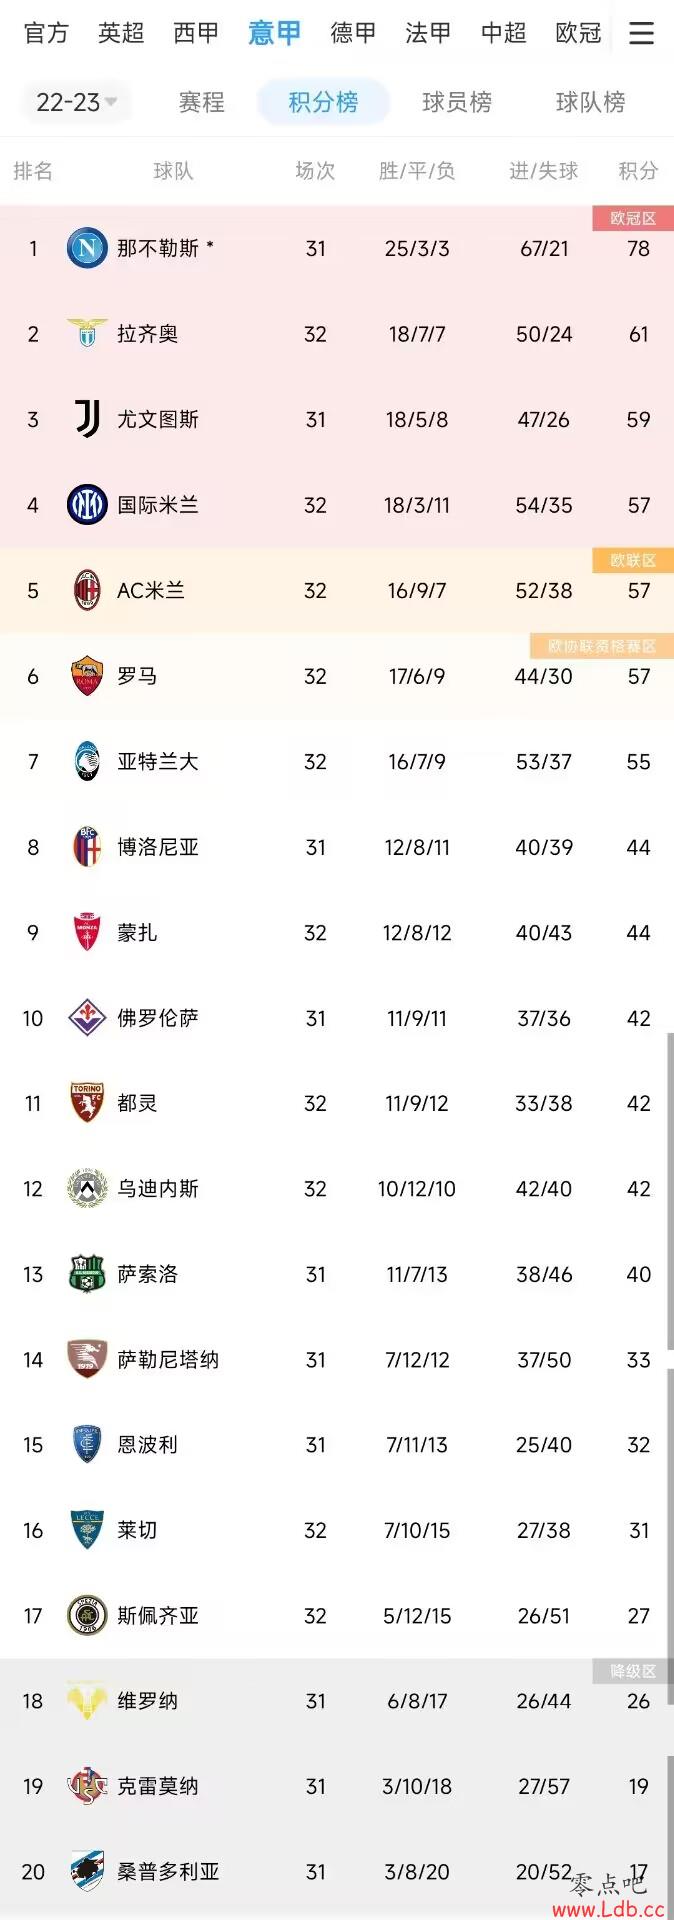The image size is (674, 1920).
Task: Switch to the 德甲 league tab
Action: [353, 33]
